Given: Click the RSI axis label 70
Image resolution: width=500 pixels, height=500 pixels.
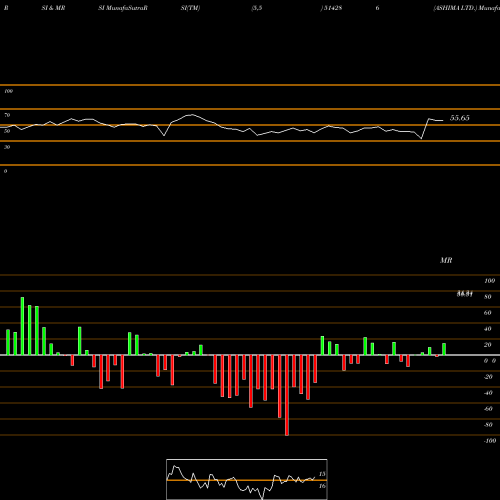Looking at the screenshot, I should coord(7,115).
